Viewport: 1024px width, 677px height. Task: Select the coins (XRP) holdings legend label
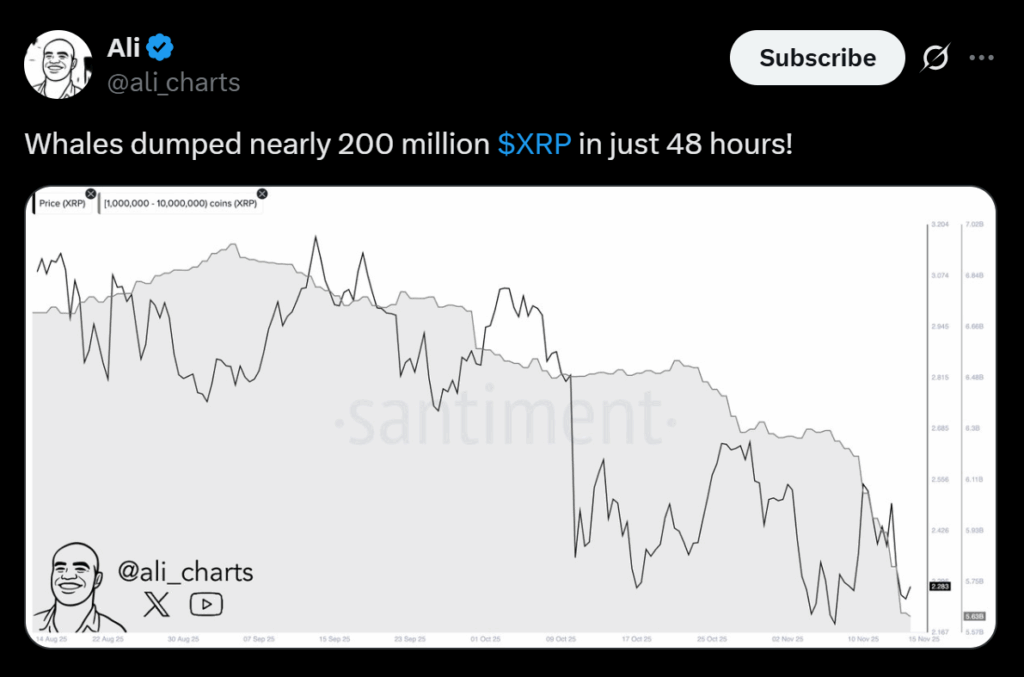pos(179,203)
